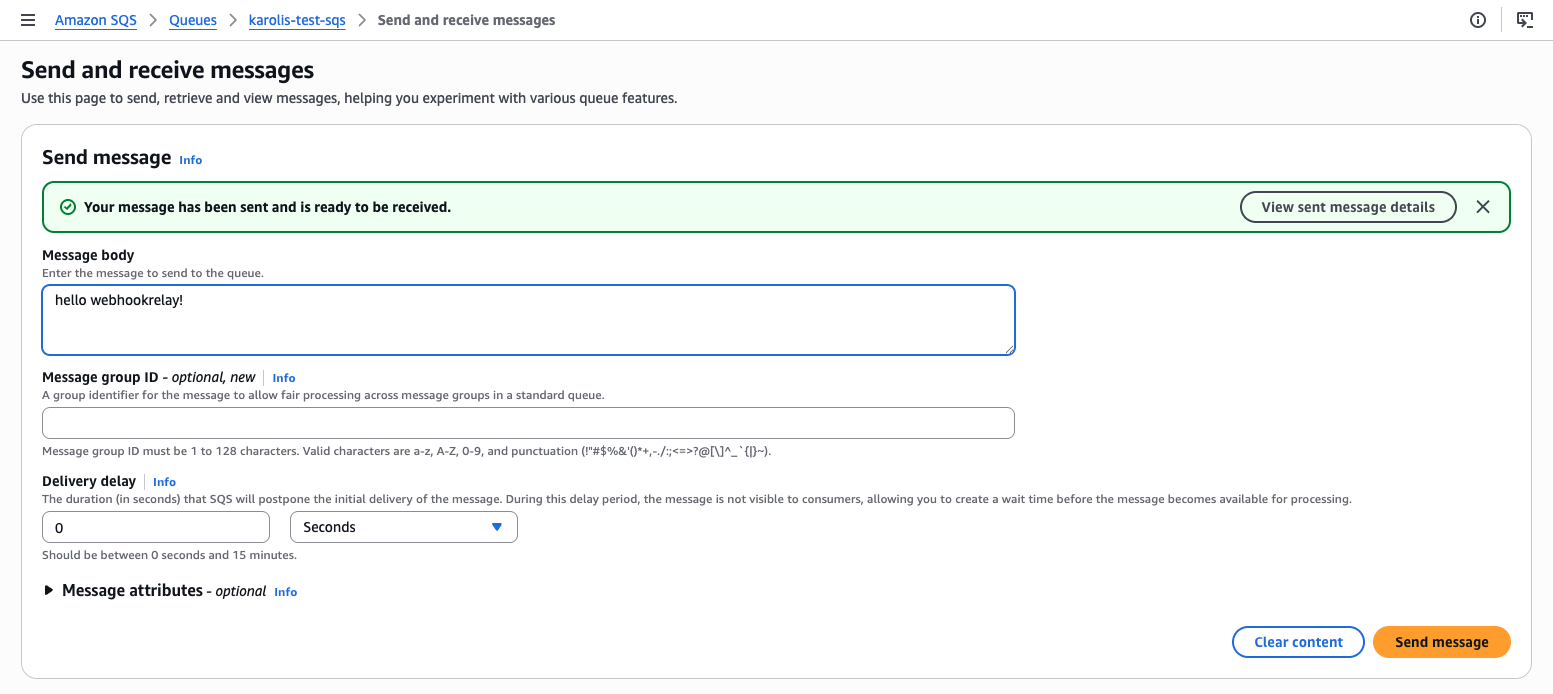
Task: Click inside the Message body text area
Action: pos(528,318)
